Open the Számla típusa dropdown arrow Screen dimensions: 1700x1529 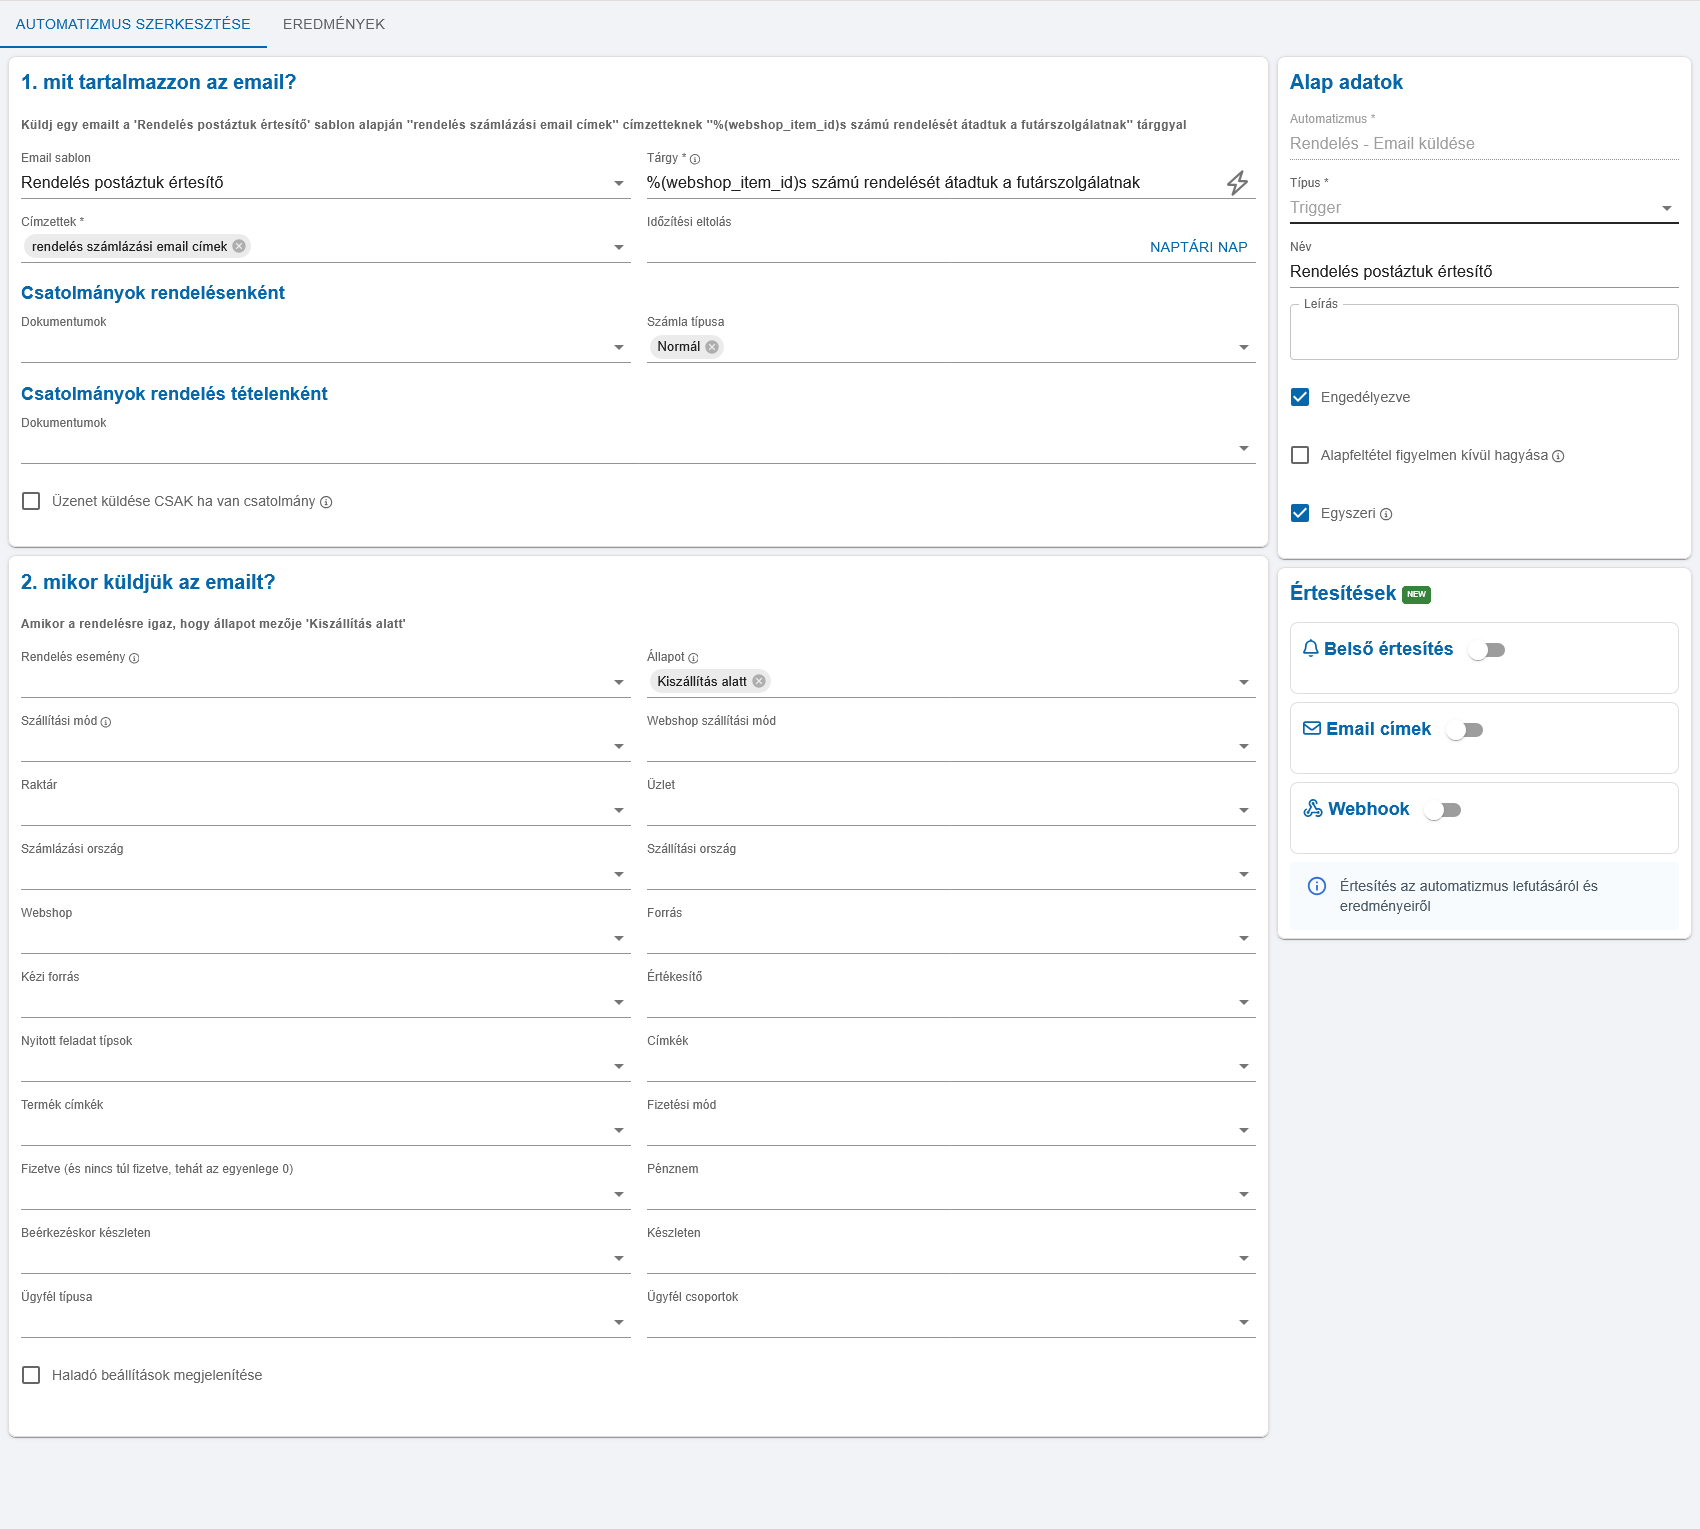tap(1244, 347)
